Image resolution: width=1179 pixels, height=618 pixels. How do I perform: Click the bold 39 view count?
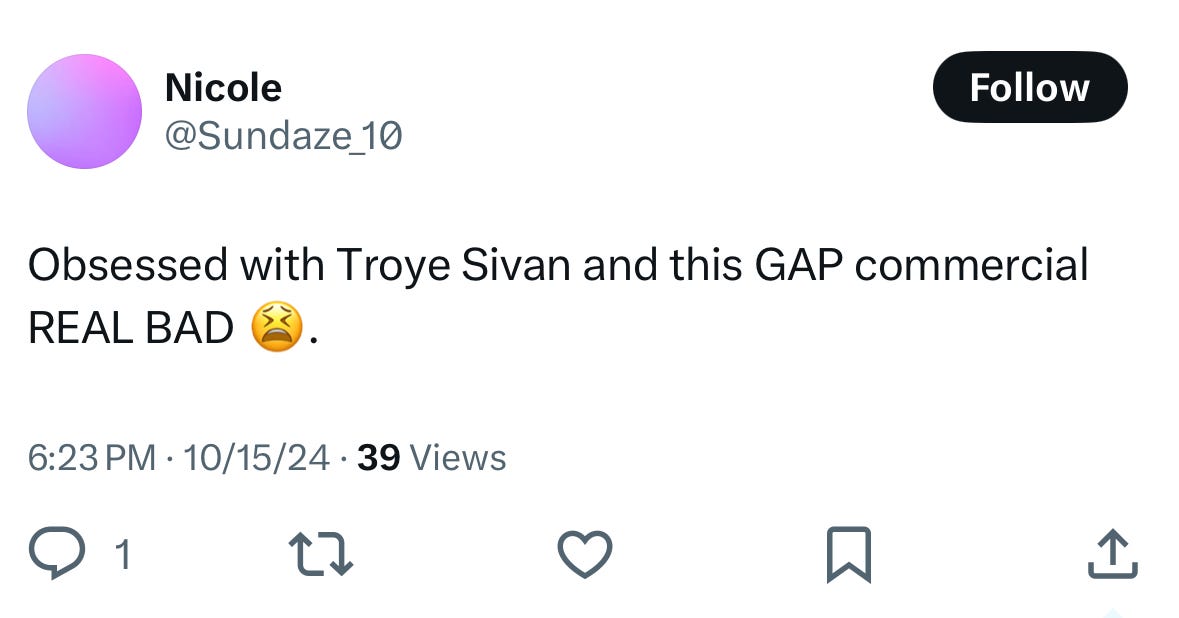[378, 458]
